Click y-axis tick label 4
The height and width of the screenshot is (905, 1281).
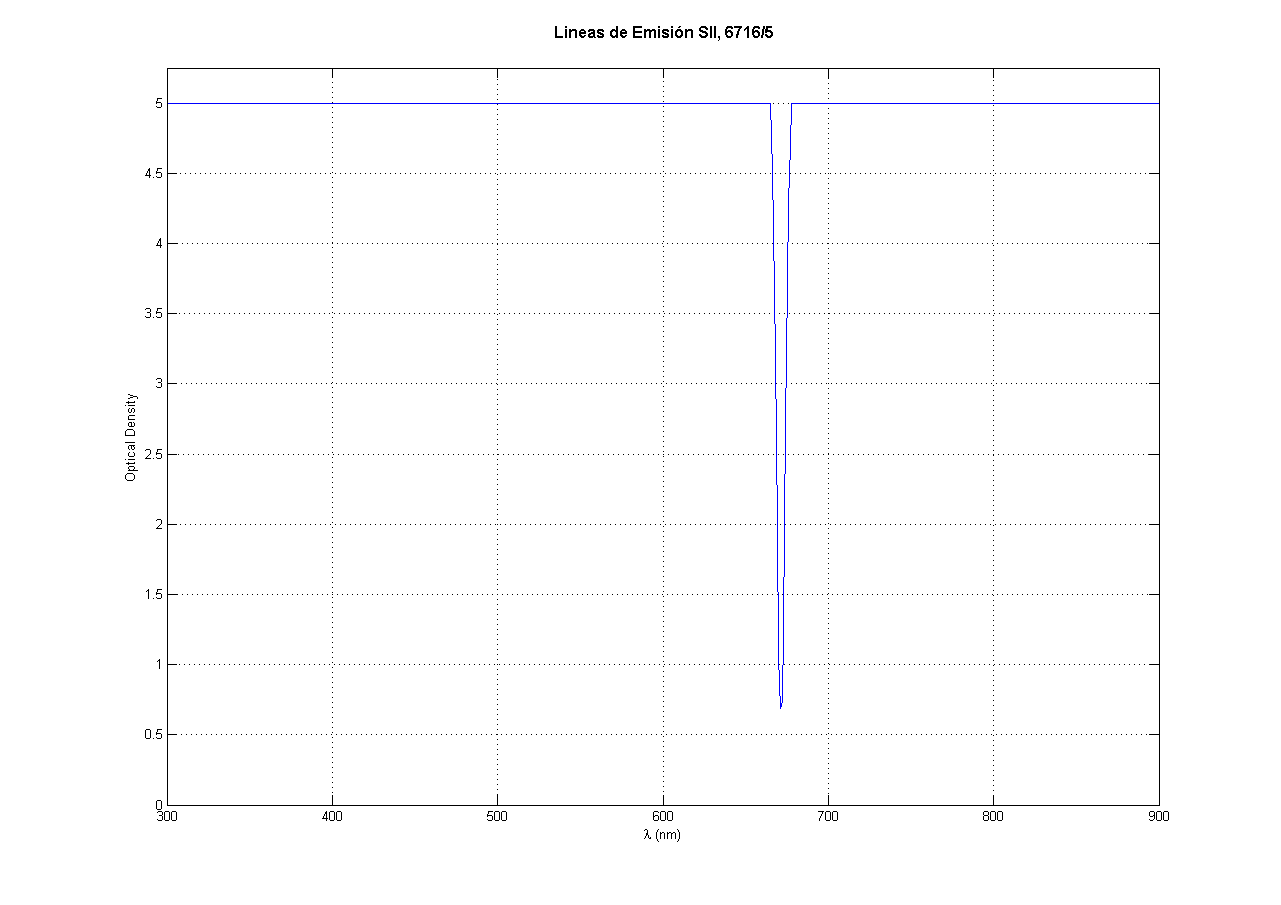[x=159, y=244]
